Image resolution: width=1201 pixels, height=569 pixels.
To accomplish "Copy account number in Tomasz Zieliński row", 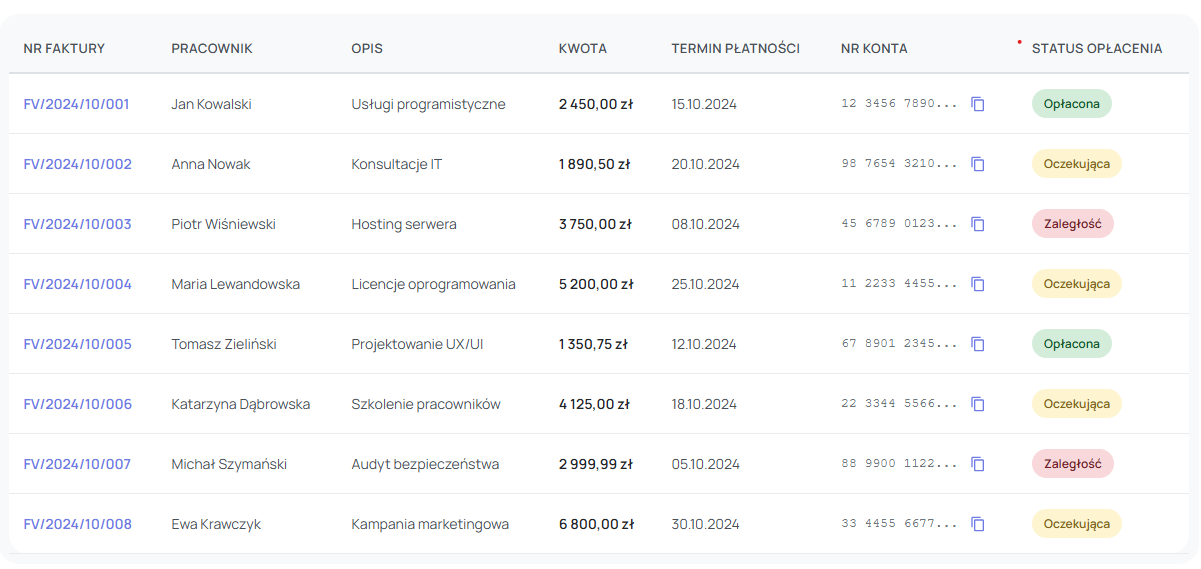I will tap(978, 344).
